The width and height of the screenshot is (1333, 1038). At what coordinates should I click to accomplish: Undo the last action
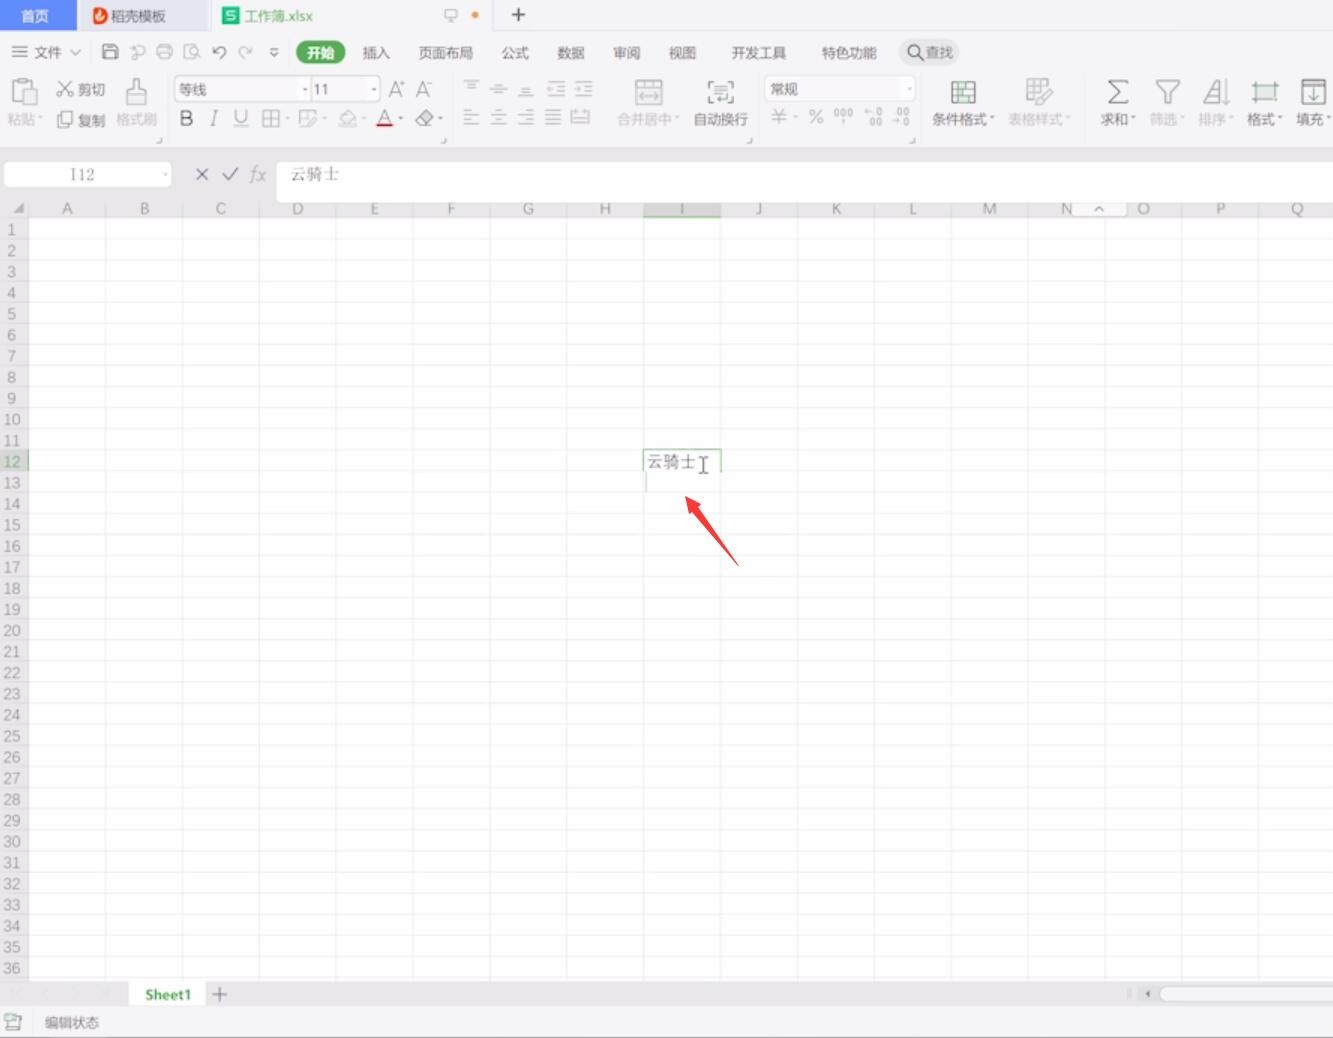coord(219,52)
